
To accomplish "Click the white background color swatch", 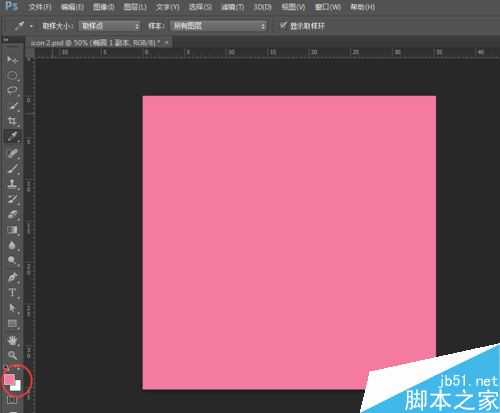I will (x=17, y=387).
